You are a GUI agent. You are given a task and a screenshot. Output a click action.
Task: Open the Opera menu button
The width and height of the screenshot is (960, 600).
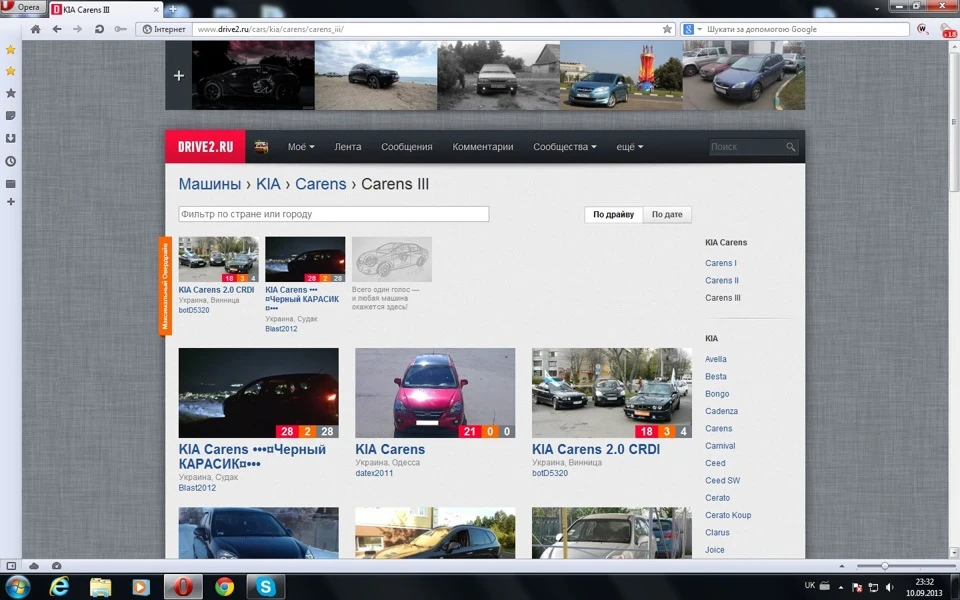22,7
